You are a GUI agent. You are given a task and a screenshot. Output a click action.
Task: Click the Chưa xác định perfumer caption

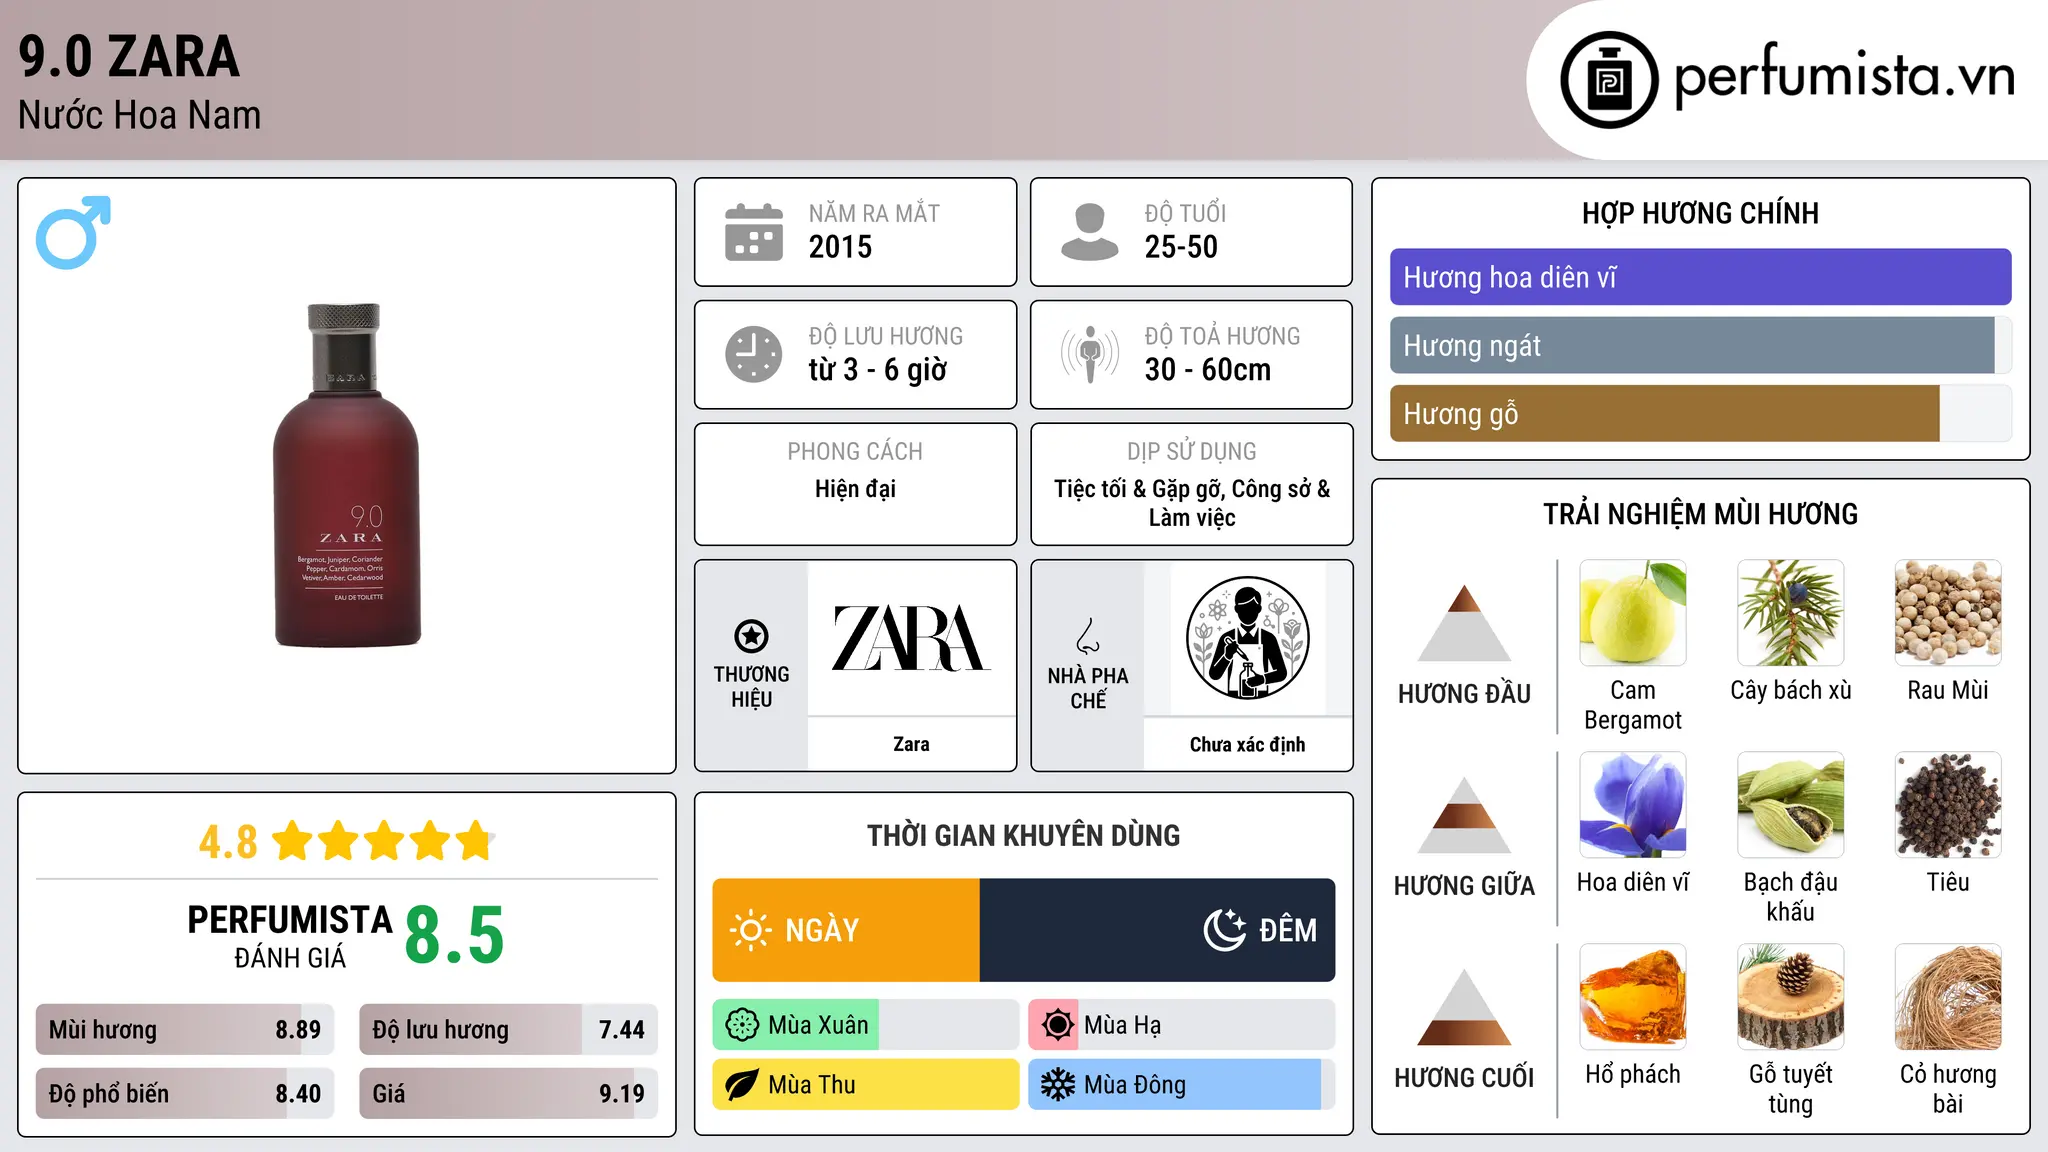[1247, 744]
